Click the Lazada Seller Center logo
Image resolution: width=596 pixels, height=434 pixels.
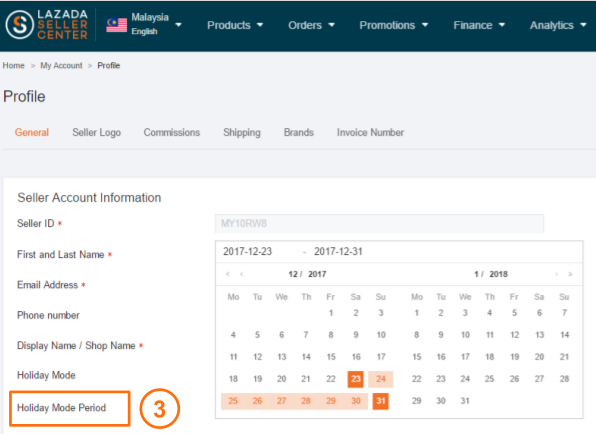[47, 25]
